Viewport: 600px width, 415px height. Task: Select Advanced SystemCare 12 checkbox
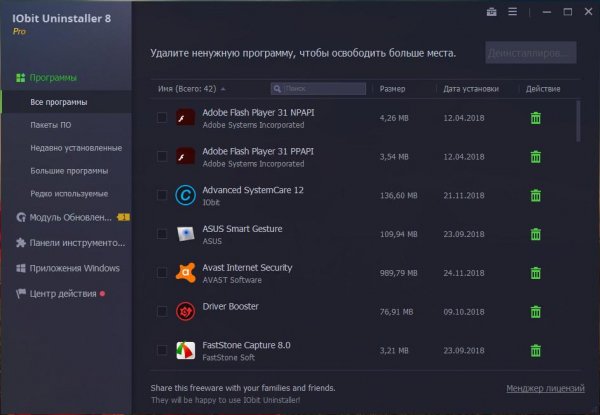click(162, 195)
